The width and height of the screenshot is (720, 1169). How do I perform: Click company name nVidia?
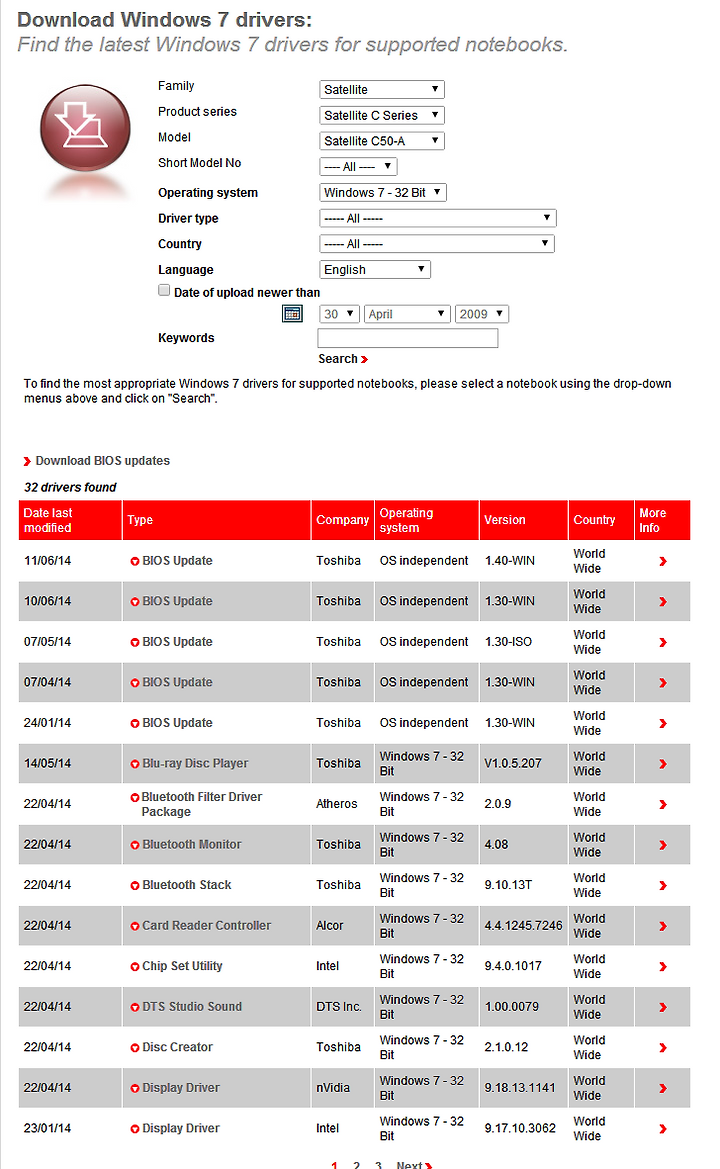tap(333, 1088)
